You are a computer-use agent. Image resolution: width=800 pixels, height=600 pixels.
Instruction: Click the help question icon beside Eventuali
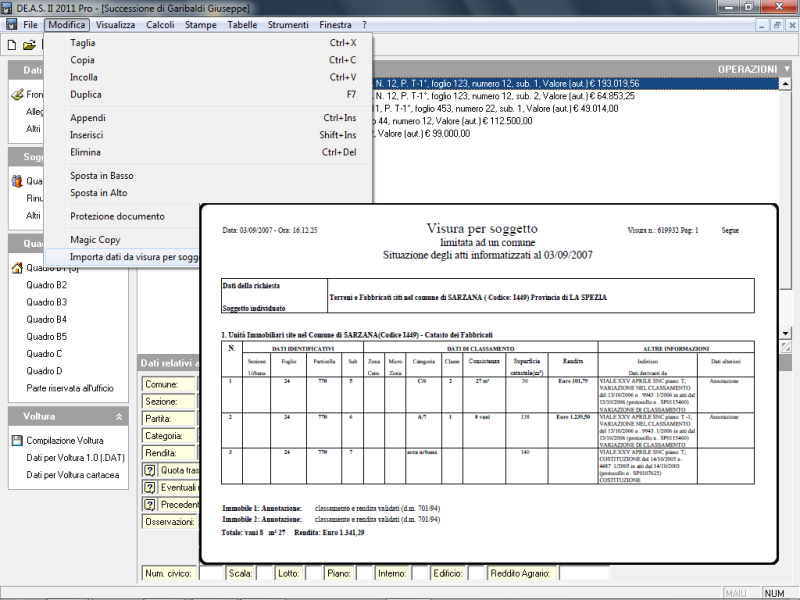click(x=149, y=488)
